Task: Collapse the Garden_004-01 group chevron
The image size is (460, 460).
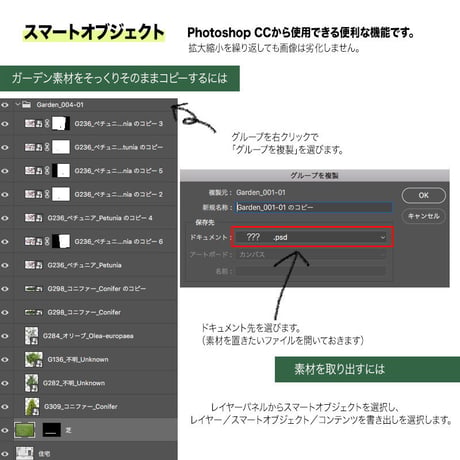Action: click(x=18, y=104)
